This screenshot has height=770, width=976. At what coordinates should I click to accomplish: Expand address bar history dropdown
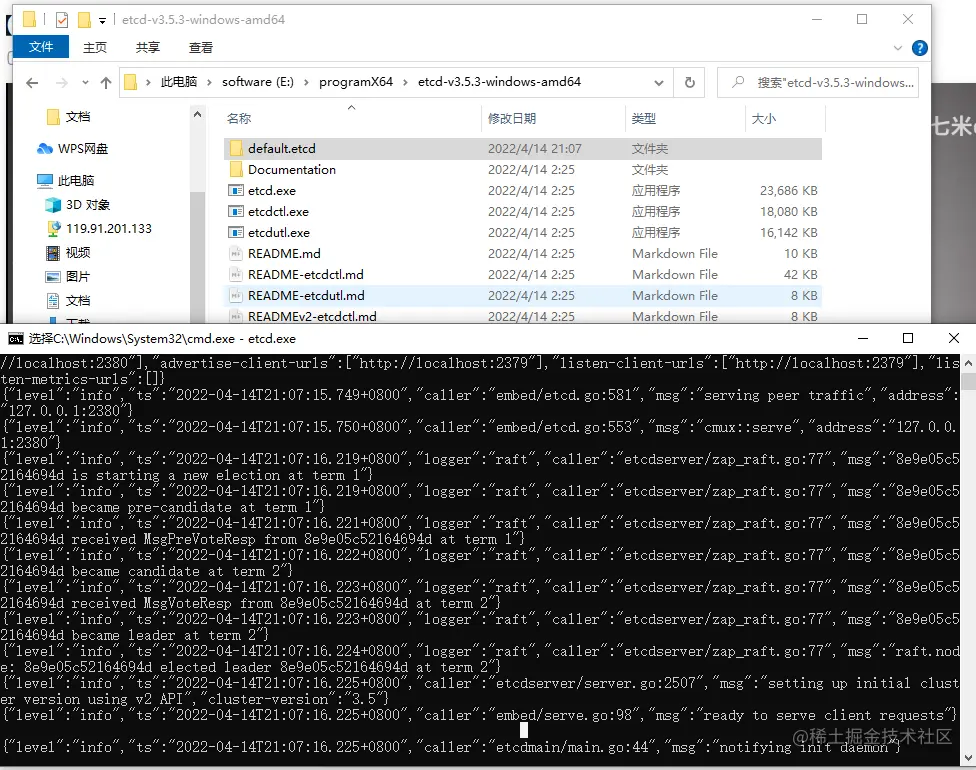[659, 83]
